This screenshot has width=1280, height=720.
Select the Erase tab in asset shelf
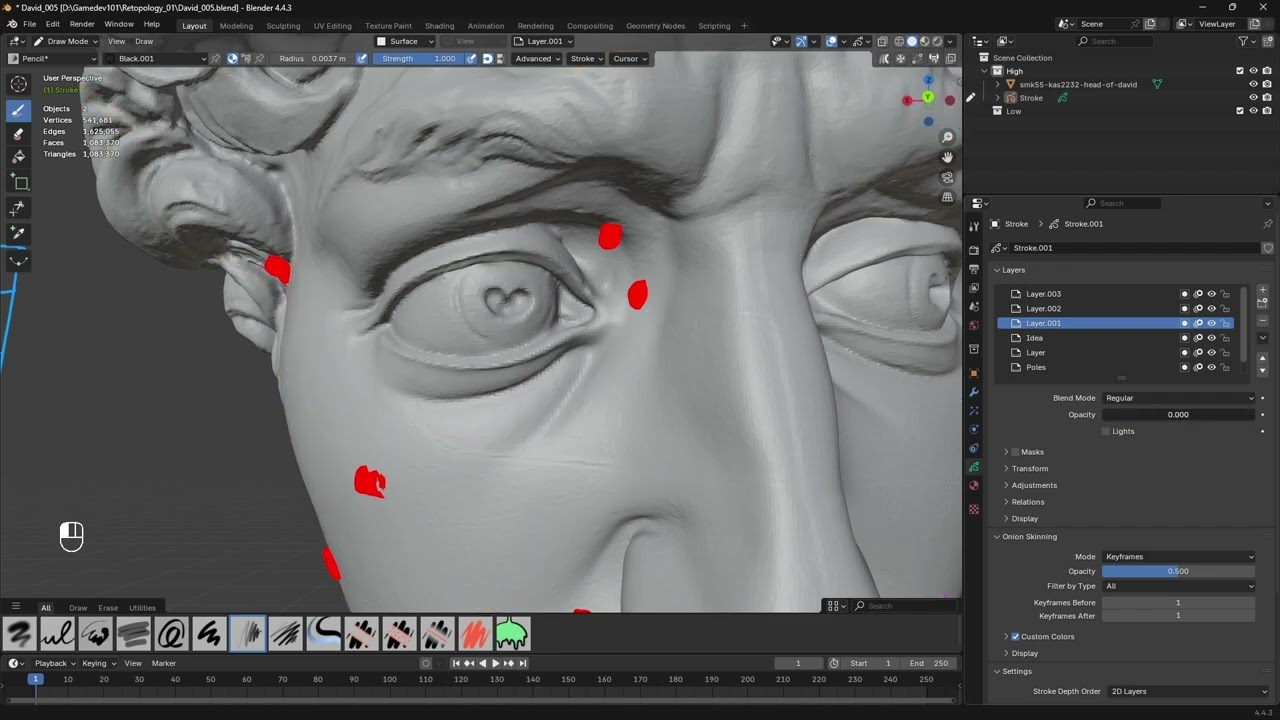click(x=108, y=607)
